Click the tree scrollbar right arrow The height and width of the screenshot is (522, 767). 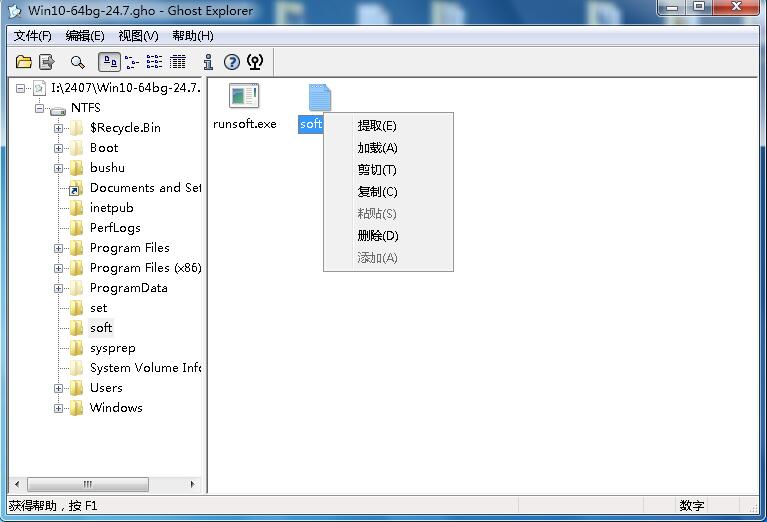[193, 484]
